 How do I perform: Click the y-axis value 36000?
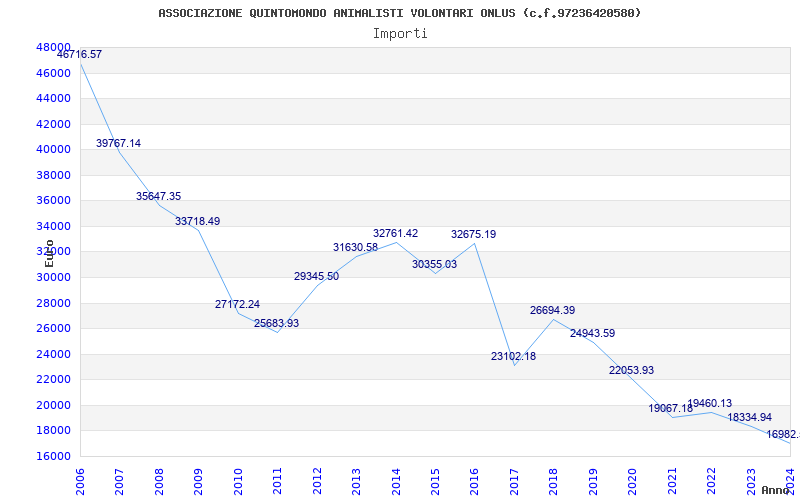[x=53, y=201]
